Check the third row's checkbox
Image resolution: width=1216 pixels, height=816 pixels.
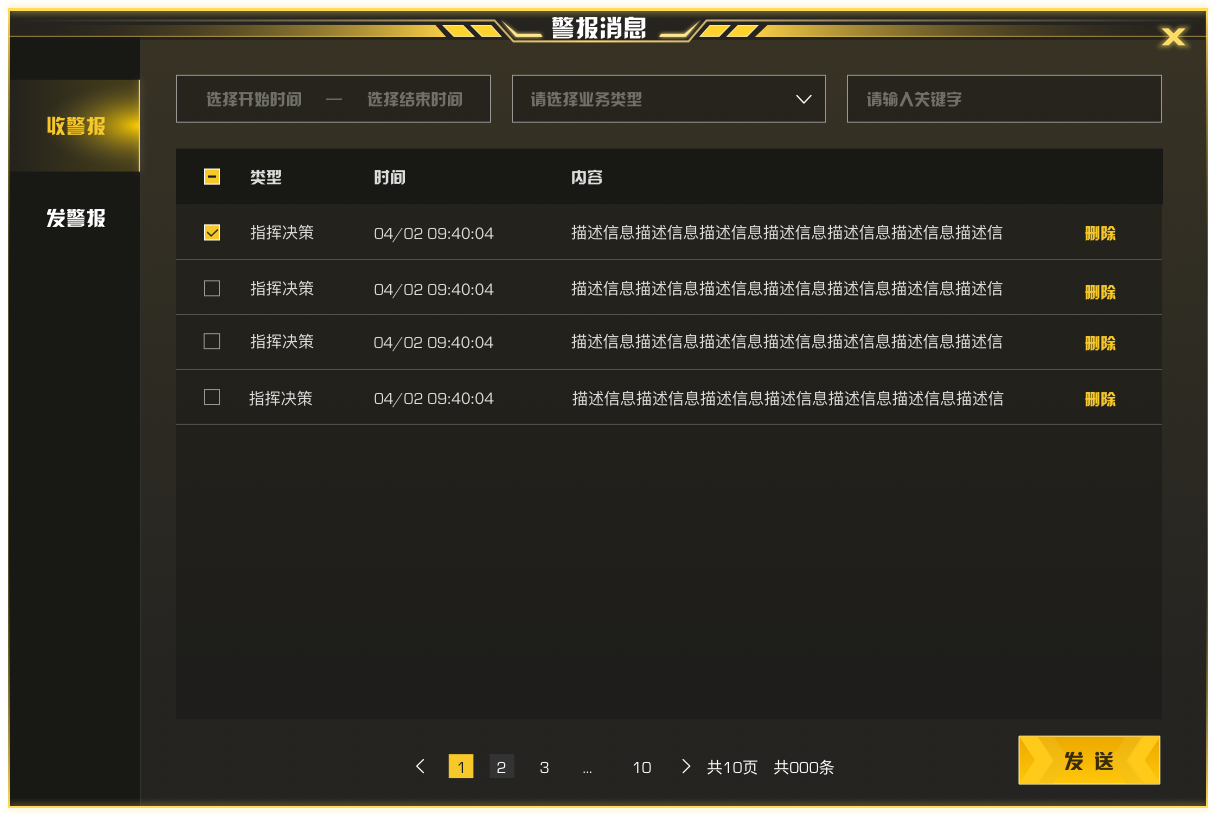point(212,341)
